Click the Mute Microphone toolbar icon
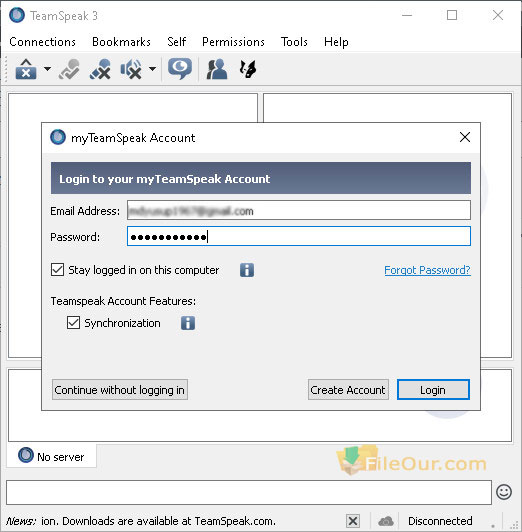Image resolution: width=522 pixels, height=532 pixels. (x=100, y=69)
